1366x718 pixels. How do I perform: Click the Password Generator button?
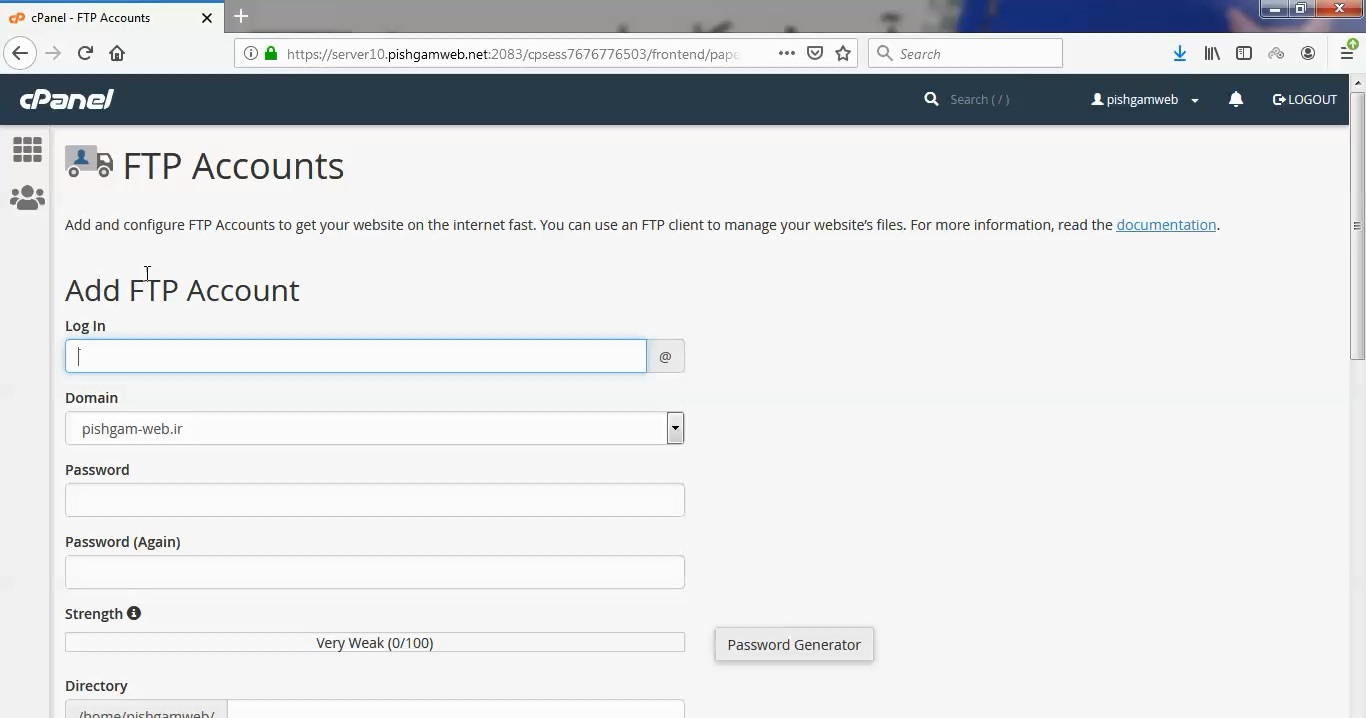pyautogui.click(x=794, y=644)
